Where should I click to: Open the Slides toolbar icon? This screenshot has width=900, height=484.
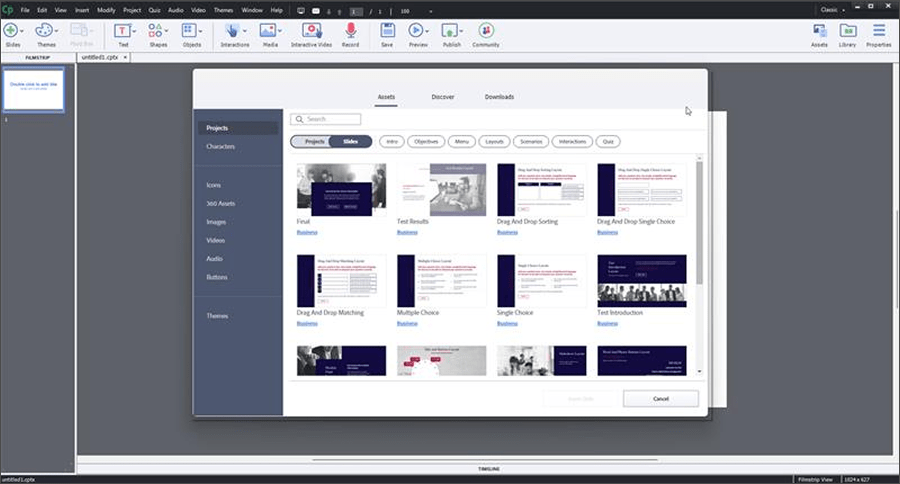pos(10,30)
